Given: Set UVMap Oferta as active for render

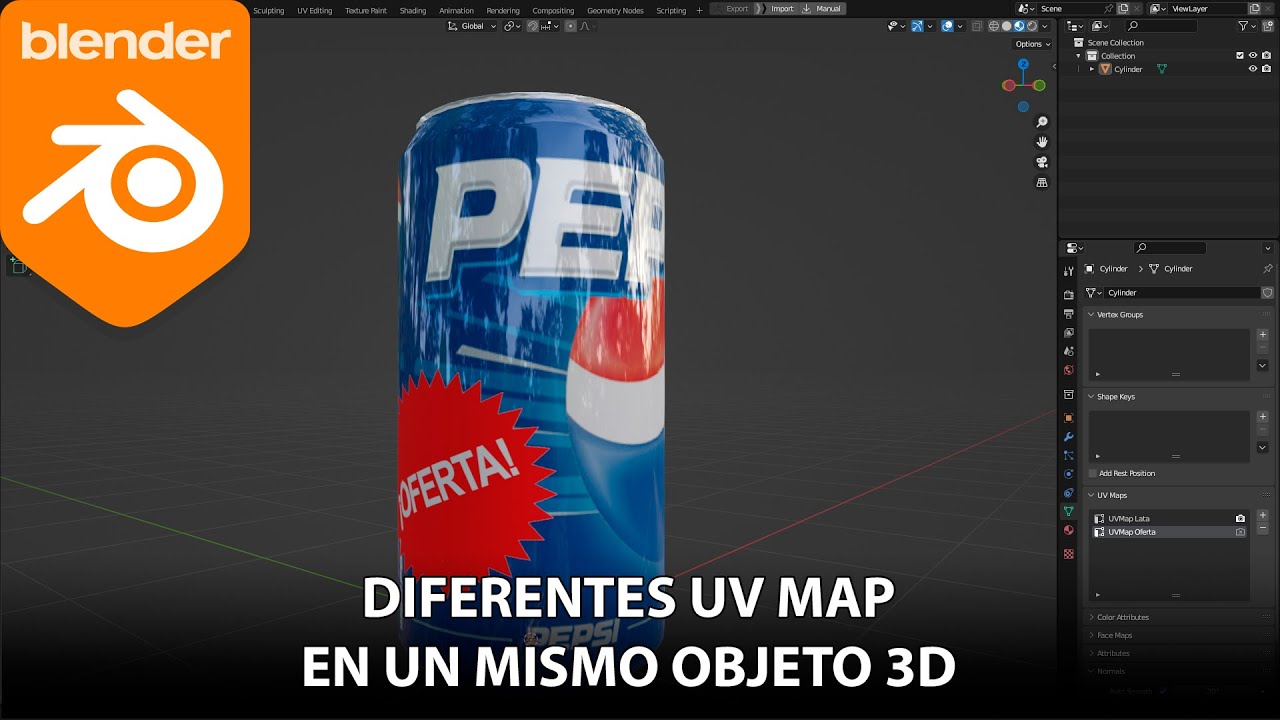Looking at the screenshot, I should pos(1240,532).
